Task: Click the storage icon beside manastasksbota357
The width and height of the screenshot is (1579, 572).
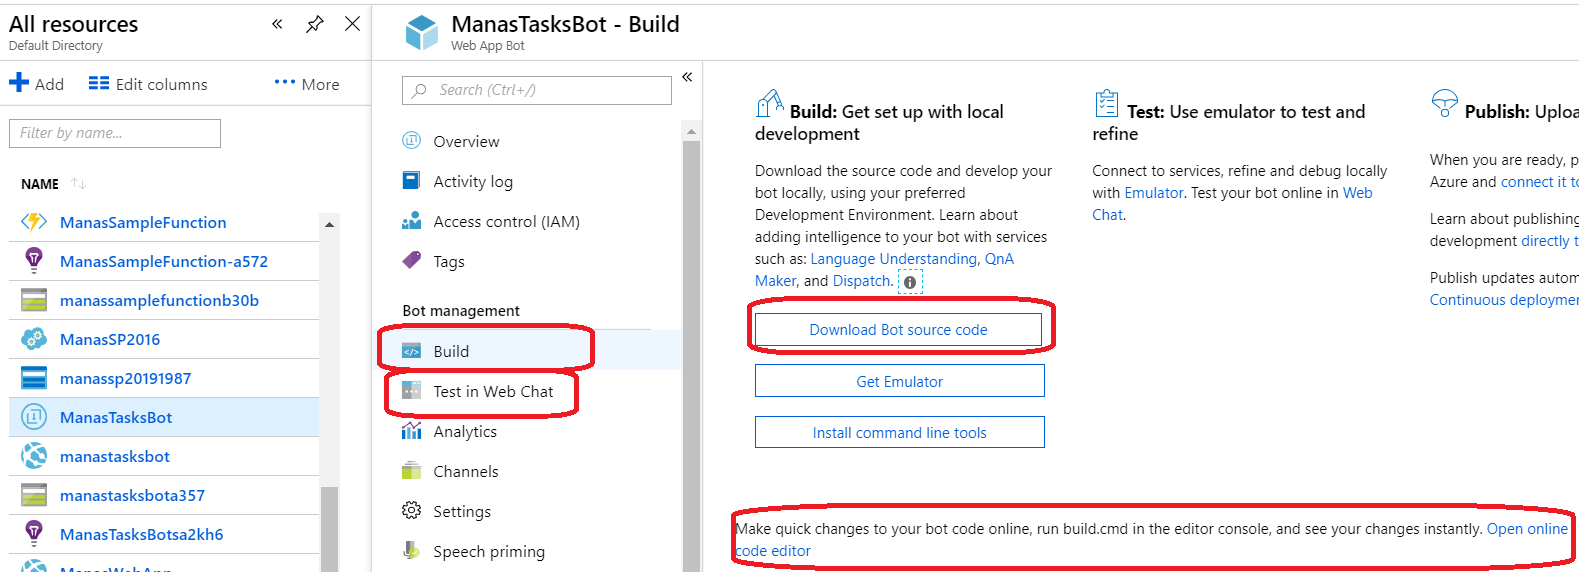Action: [34, 495]
